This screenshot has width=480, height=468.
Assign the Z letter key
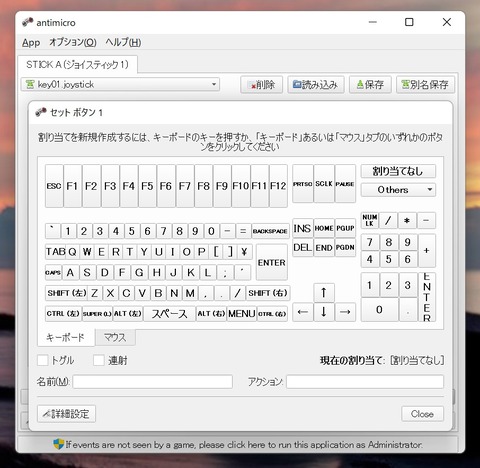pyautogui.click(x=95, y=293)
